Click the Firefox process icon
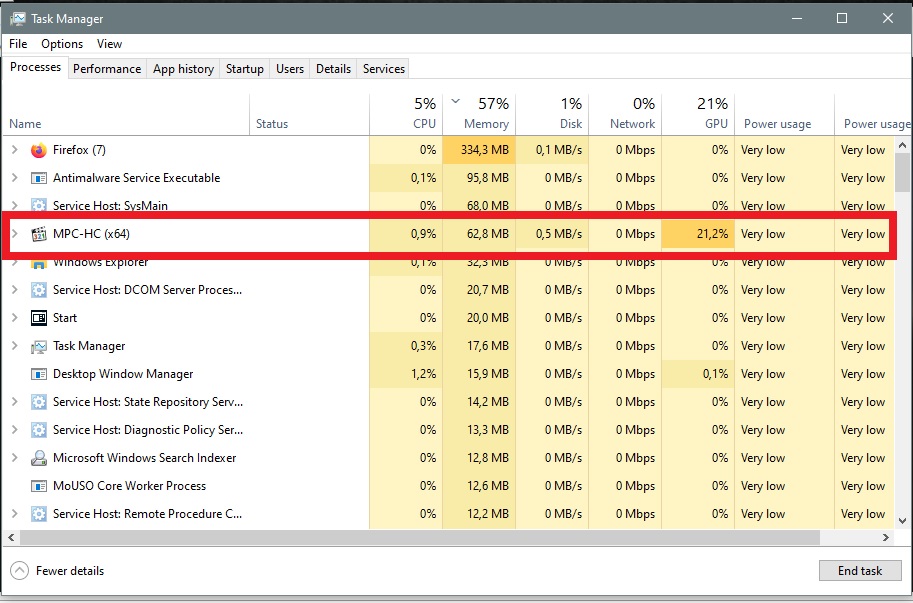 38,150
